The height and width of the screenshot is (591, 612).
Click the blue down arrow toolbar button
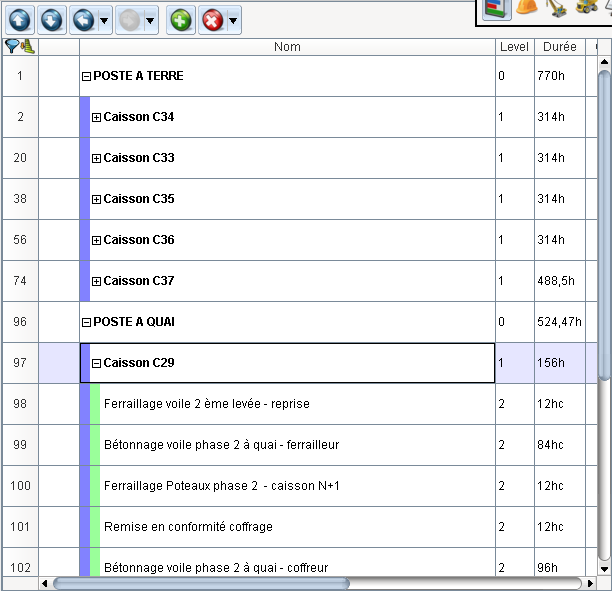tap(52, 19)
